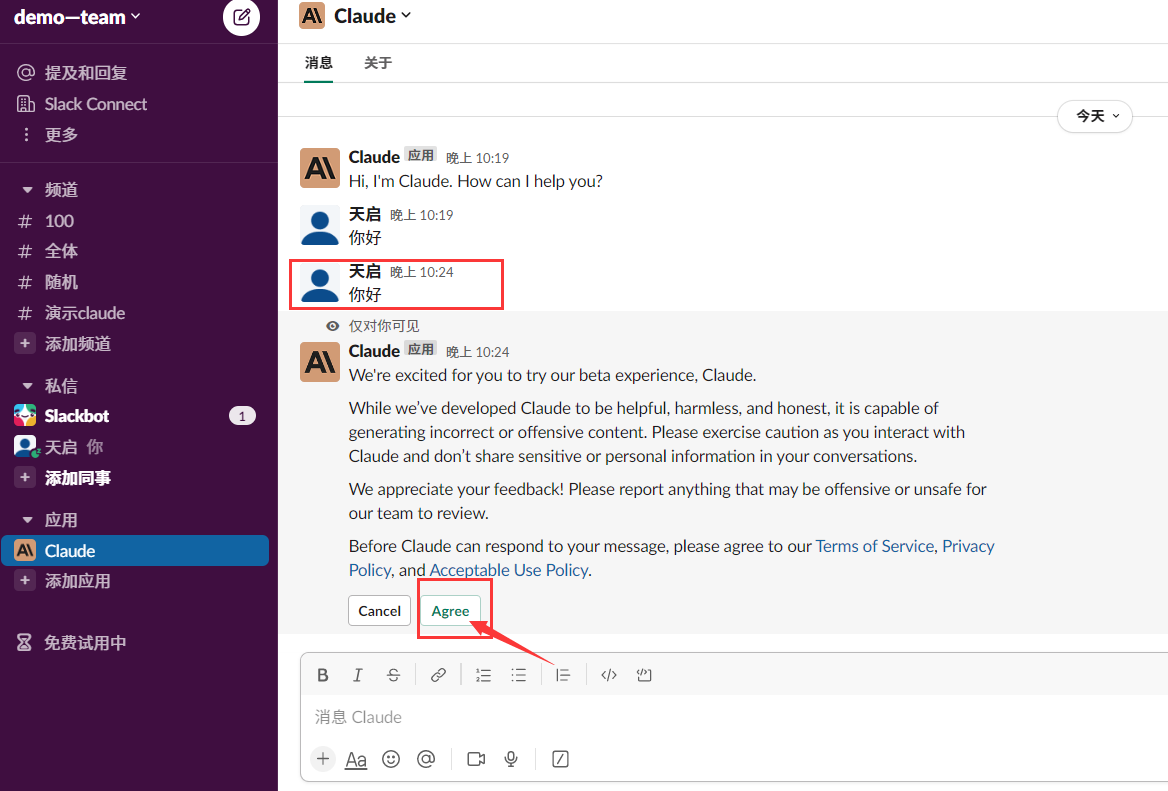Click the Slackbot unread badge
The height and width of the screenshot is (791, 1168).
242,416
